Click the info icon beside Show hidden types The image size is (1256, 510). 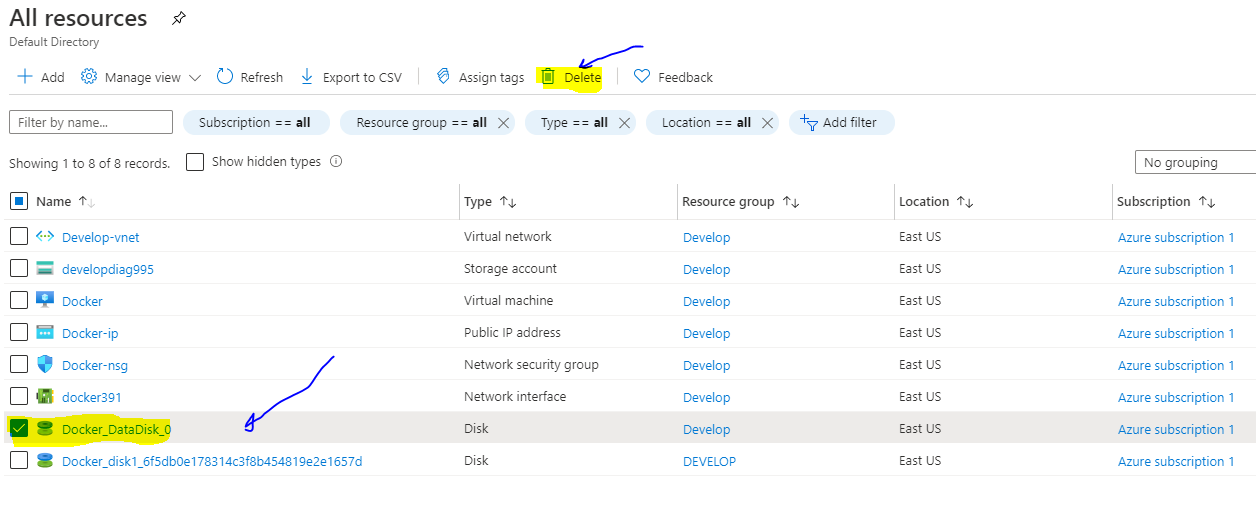[x=336, y=161]
